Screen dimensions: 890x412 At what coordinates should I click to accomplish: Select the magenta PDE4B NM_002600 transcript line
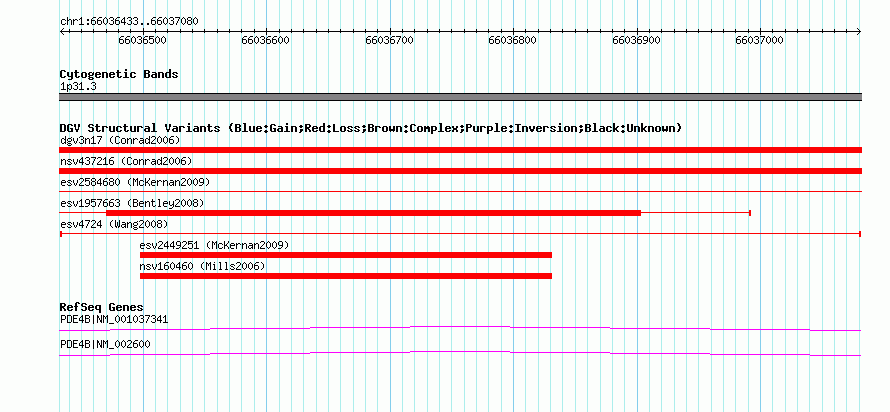(x=460, y=354)
